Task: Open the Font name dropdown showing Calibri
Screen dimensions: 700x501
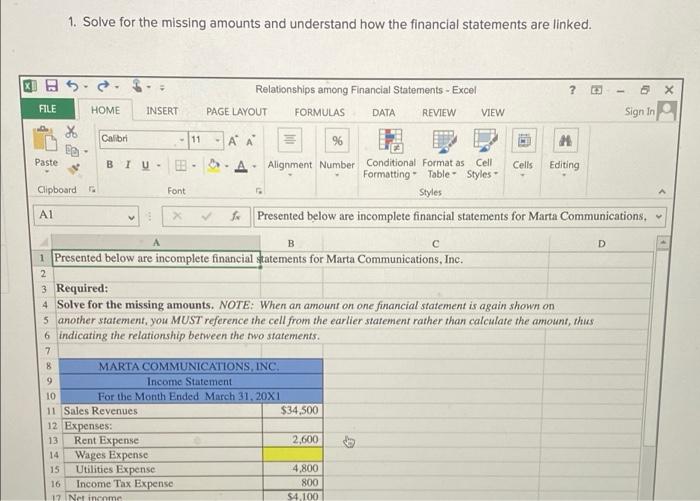Action: pyautogui.click(x=181, y=140)
